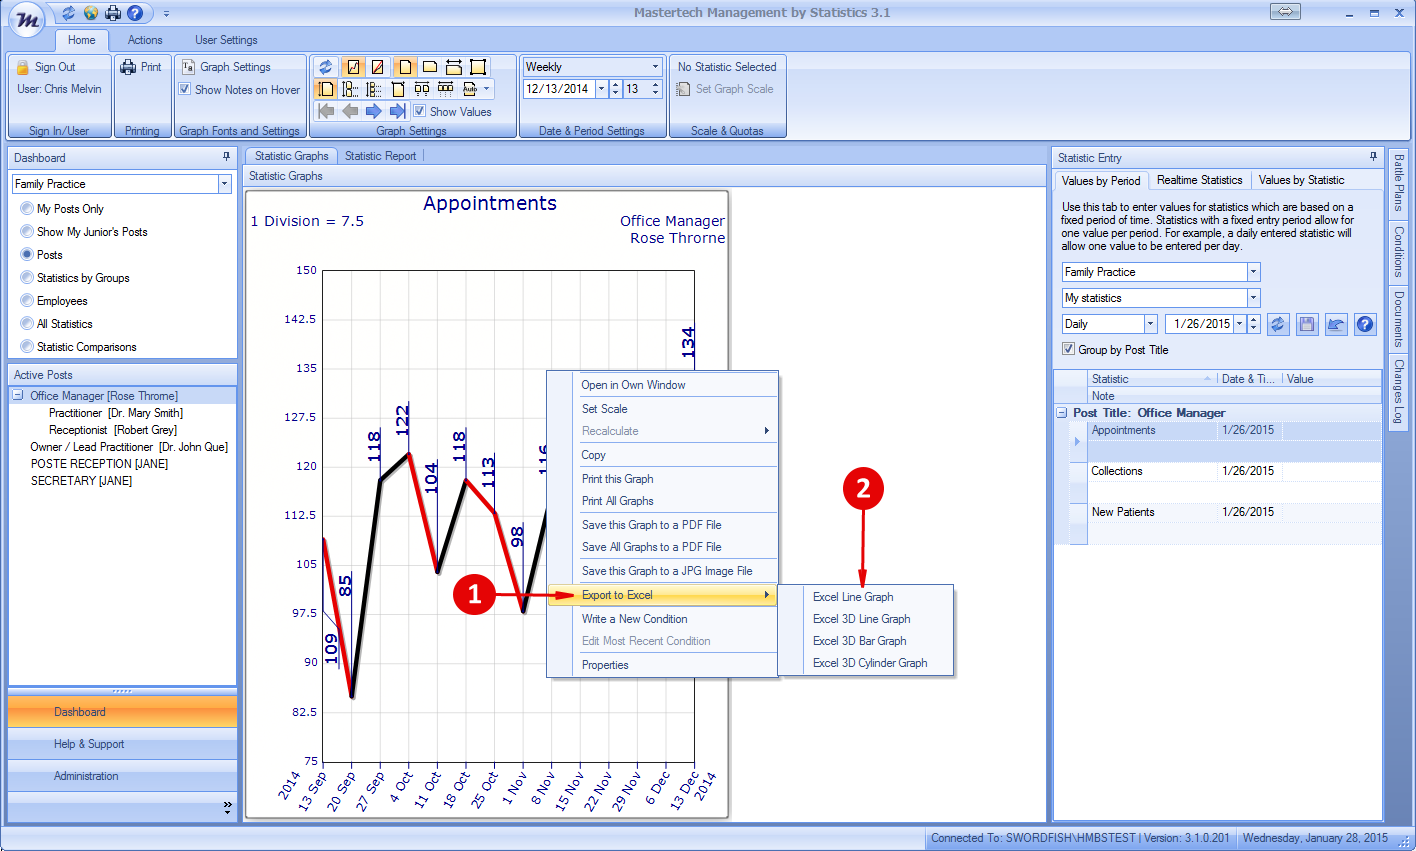
Task: Click the crossed-out line graph icon
Action: [377, 67]
